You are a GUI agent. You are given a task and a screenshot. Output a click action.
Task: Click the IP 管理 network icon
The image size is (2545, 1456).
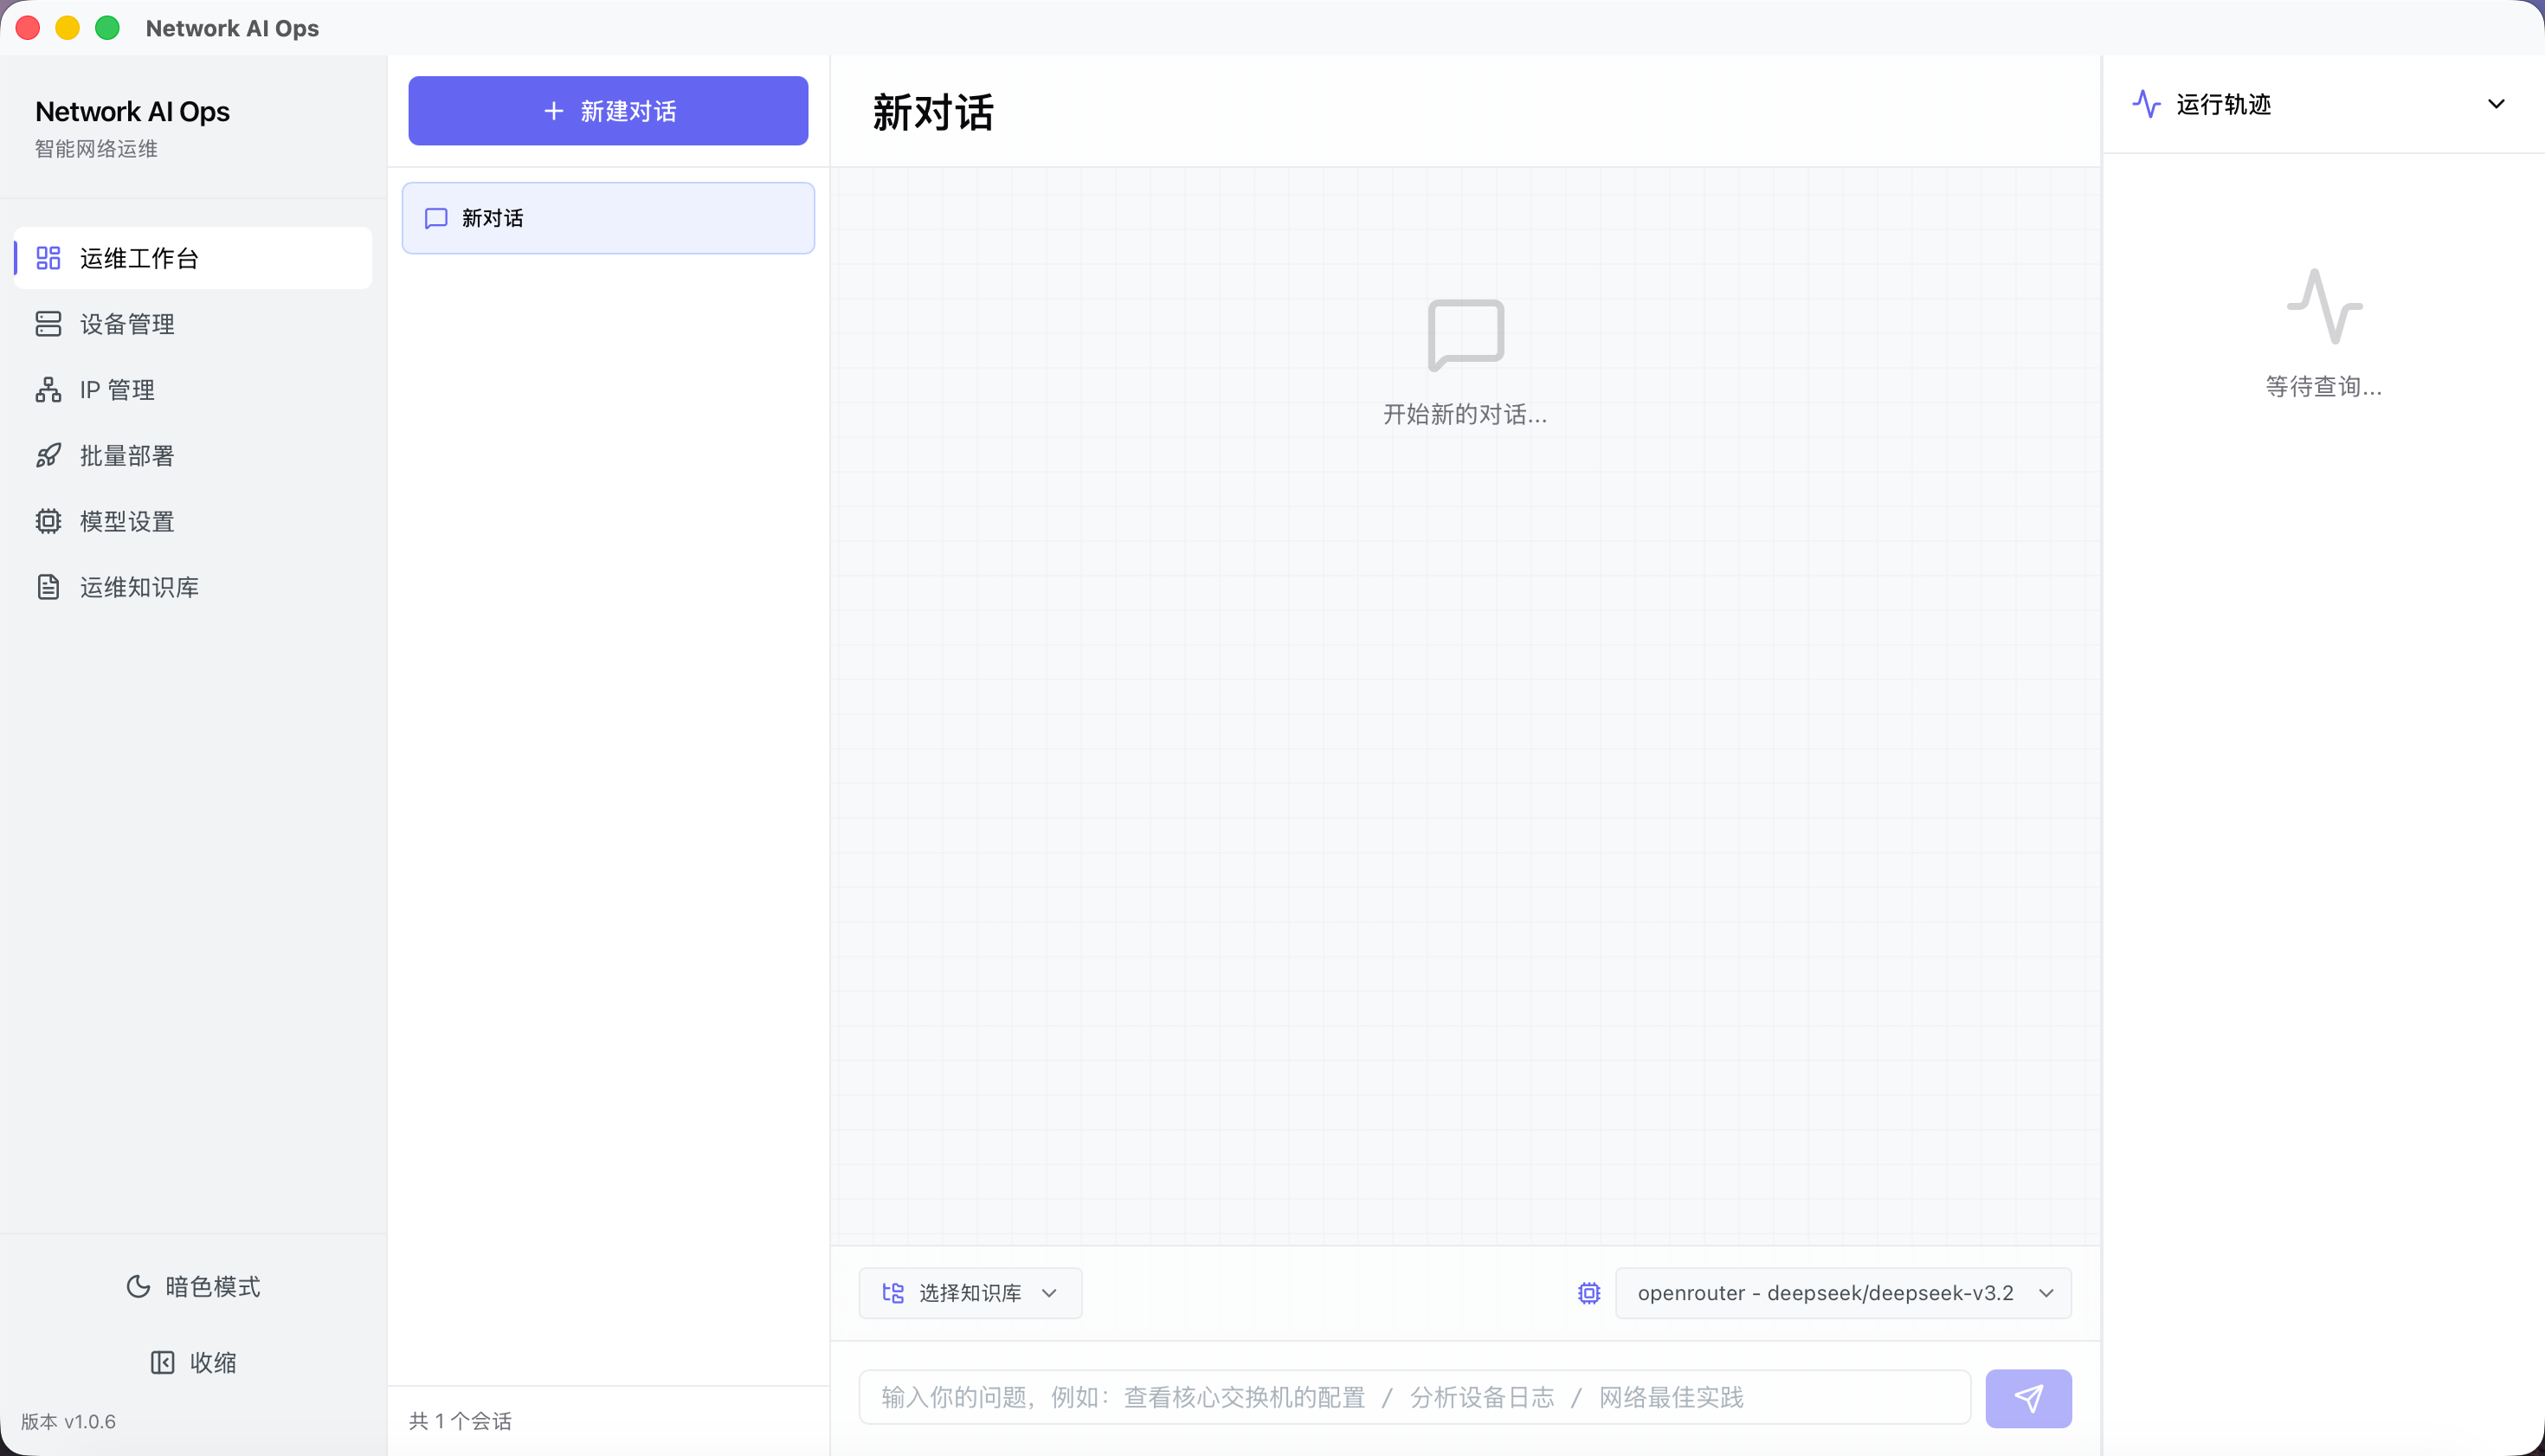(48, 390)
